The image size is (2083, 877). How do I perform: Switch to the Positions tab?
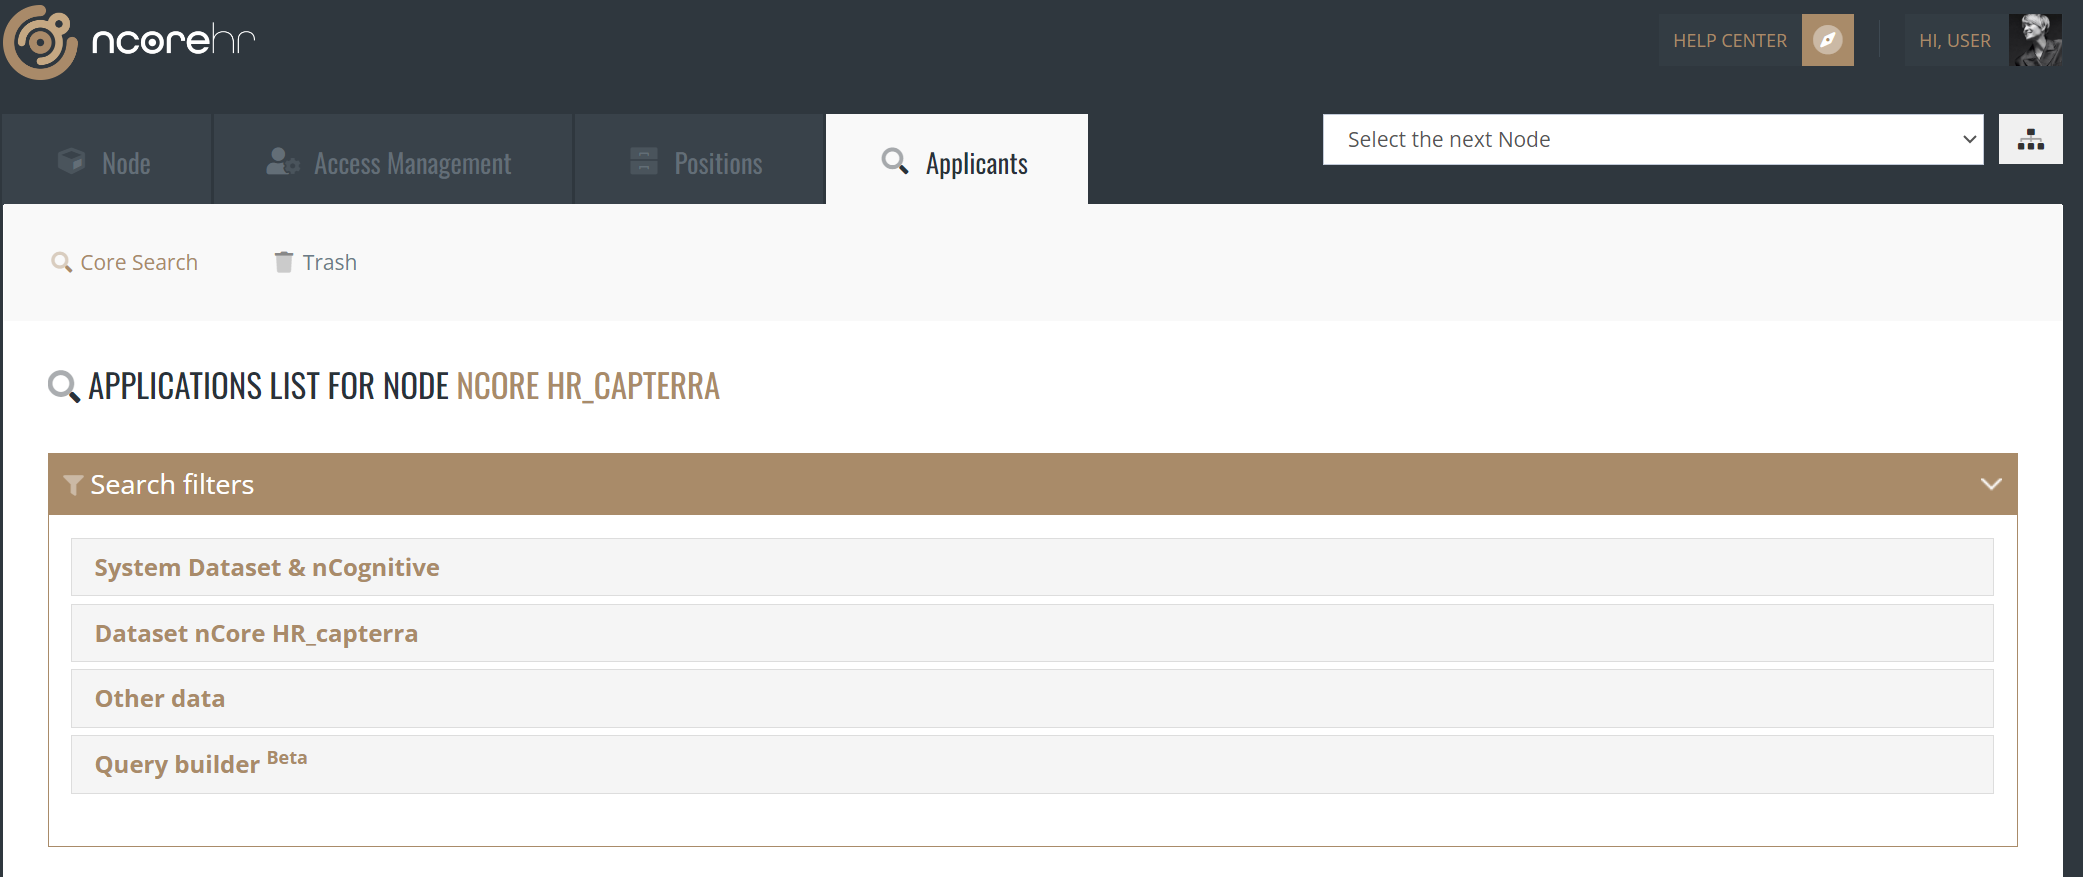click(699, 160)
